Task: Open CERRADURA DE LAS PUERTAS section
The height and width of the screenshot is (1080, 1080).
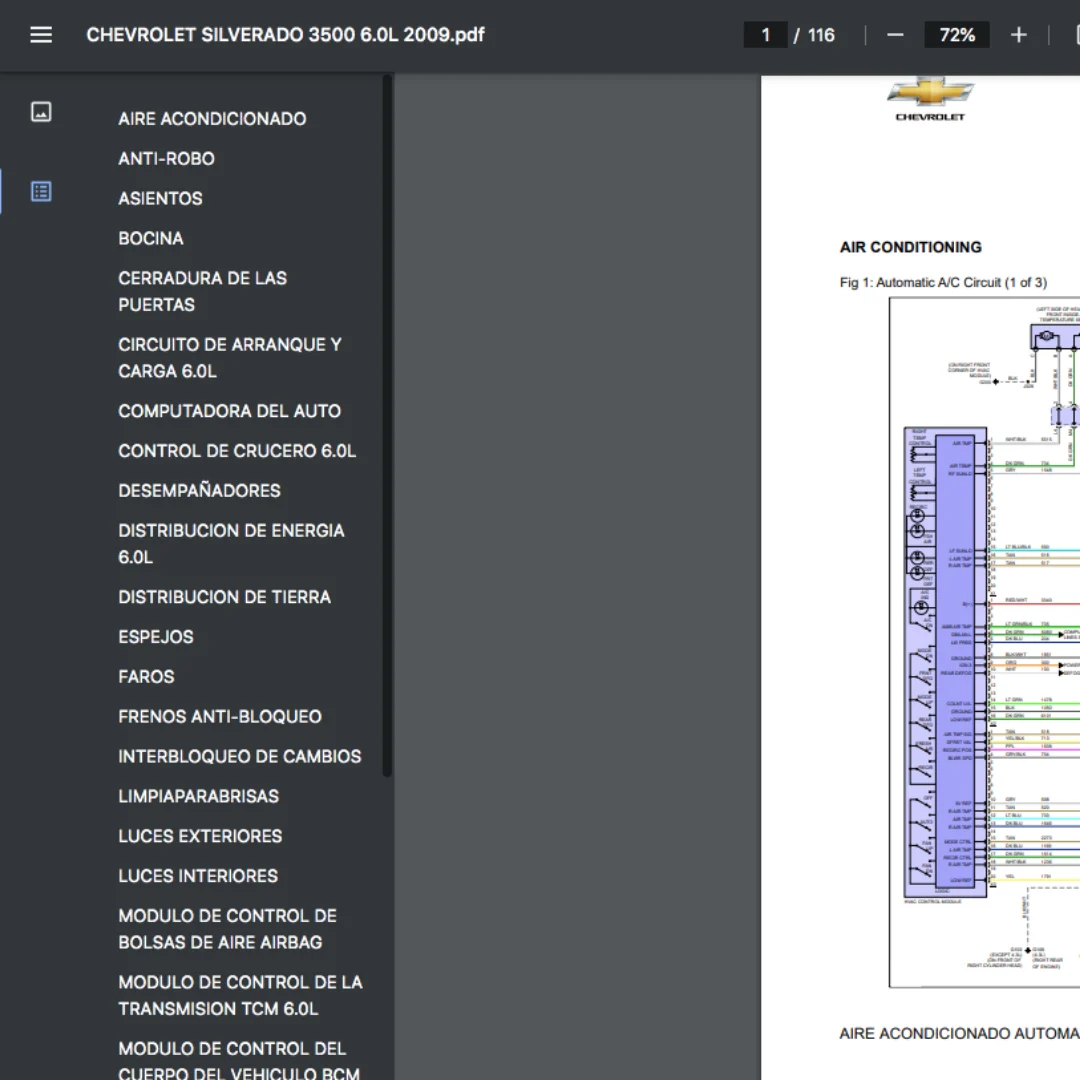Action: 202,291
